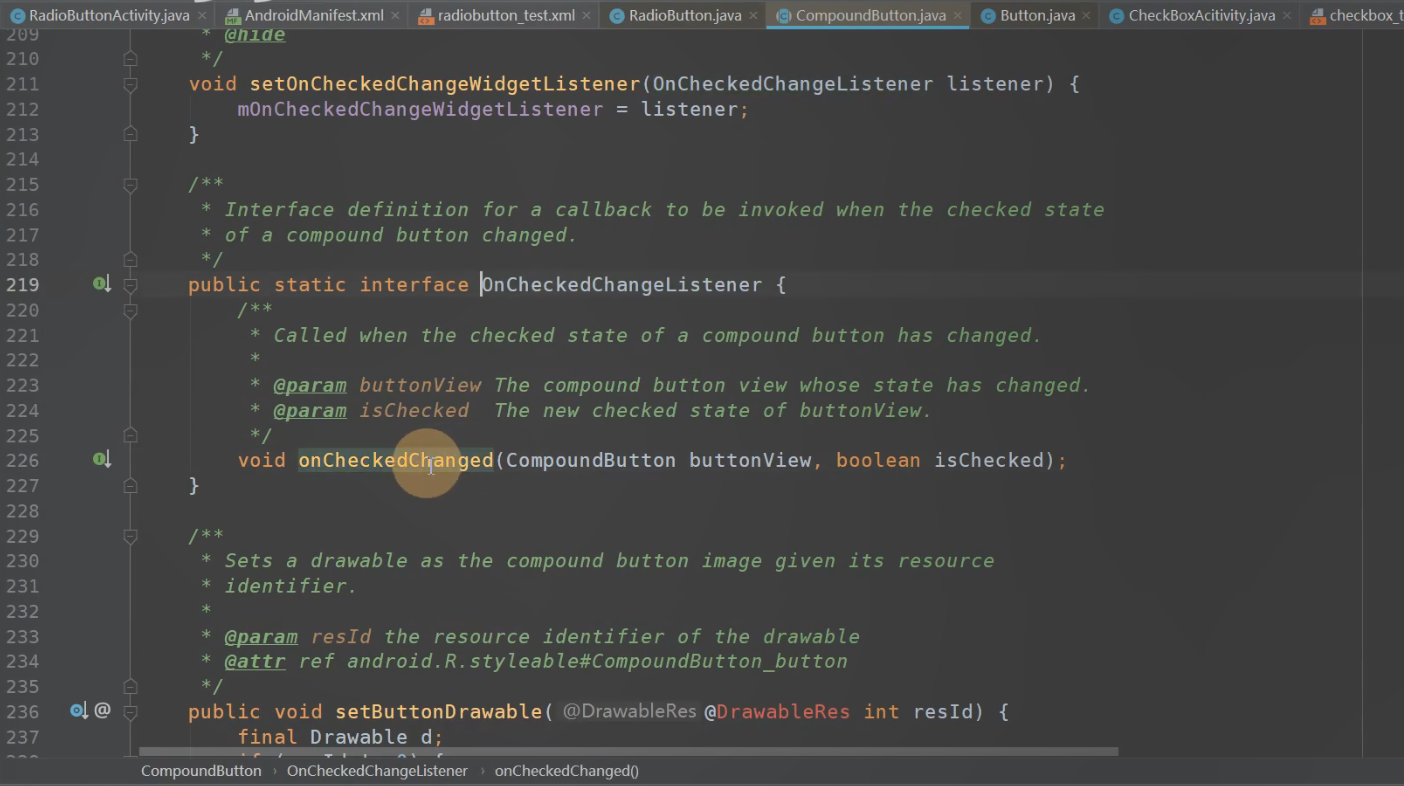1404x786 pixels.
Task: Click the implemented-method gutter icon on line 226
Action: [x=101, y=459]
